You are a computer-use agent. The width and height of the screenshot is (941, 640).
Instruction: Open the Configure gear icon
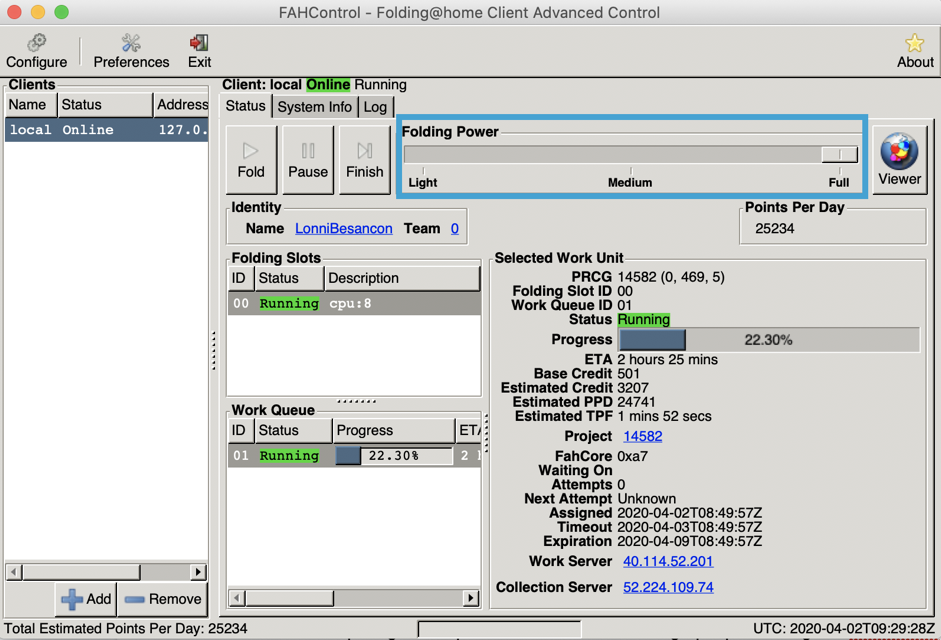click(37, 43)
